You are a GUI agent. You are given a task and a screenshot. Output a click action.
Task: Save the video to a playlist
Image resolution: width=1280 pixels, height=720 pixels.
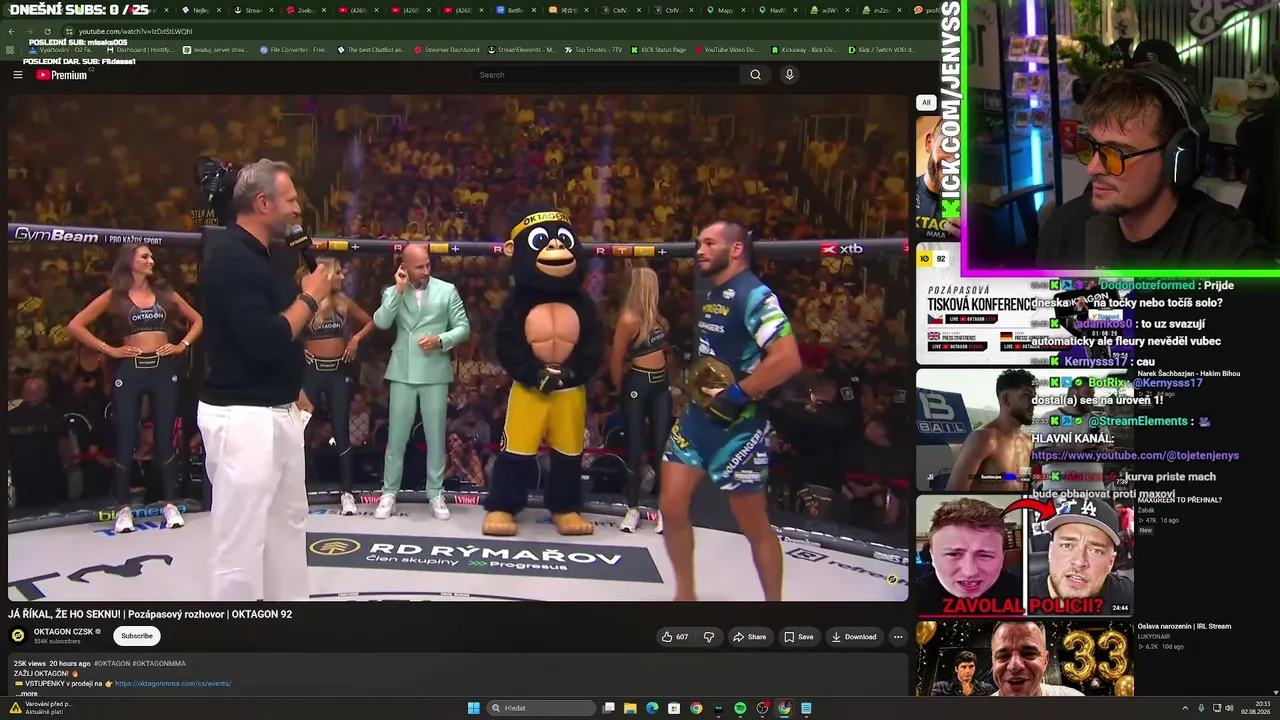(798, 637)
